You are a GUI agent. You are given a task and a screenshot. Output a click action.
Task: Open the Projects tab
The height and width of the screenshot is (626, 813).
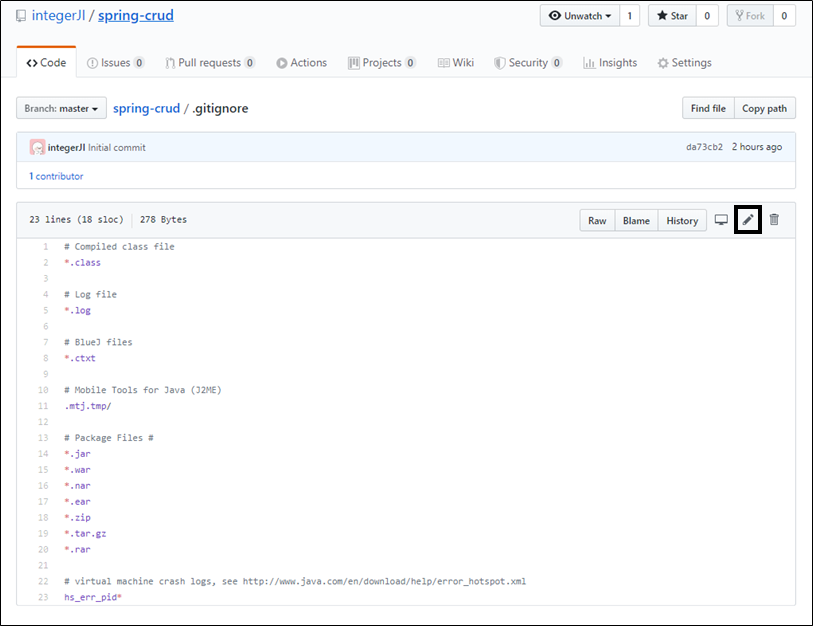pyautogui.click(x=382, y=63)
